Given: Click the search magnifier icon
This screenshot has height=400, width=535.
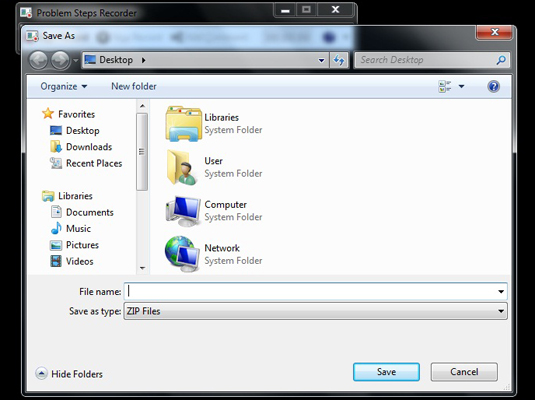Looking at the screenshot, I should coord(501,60).
